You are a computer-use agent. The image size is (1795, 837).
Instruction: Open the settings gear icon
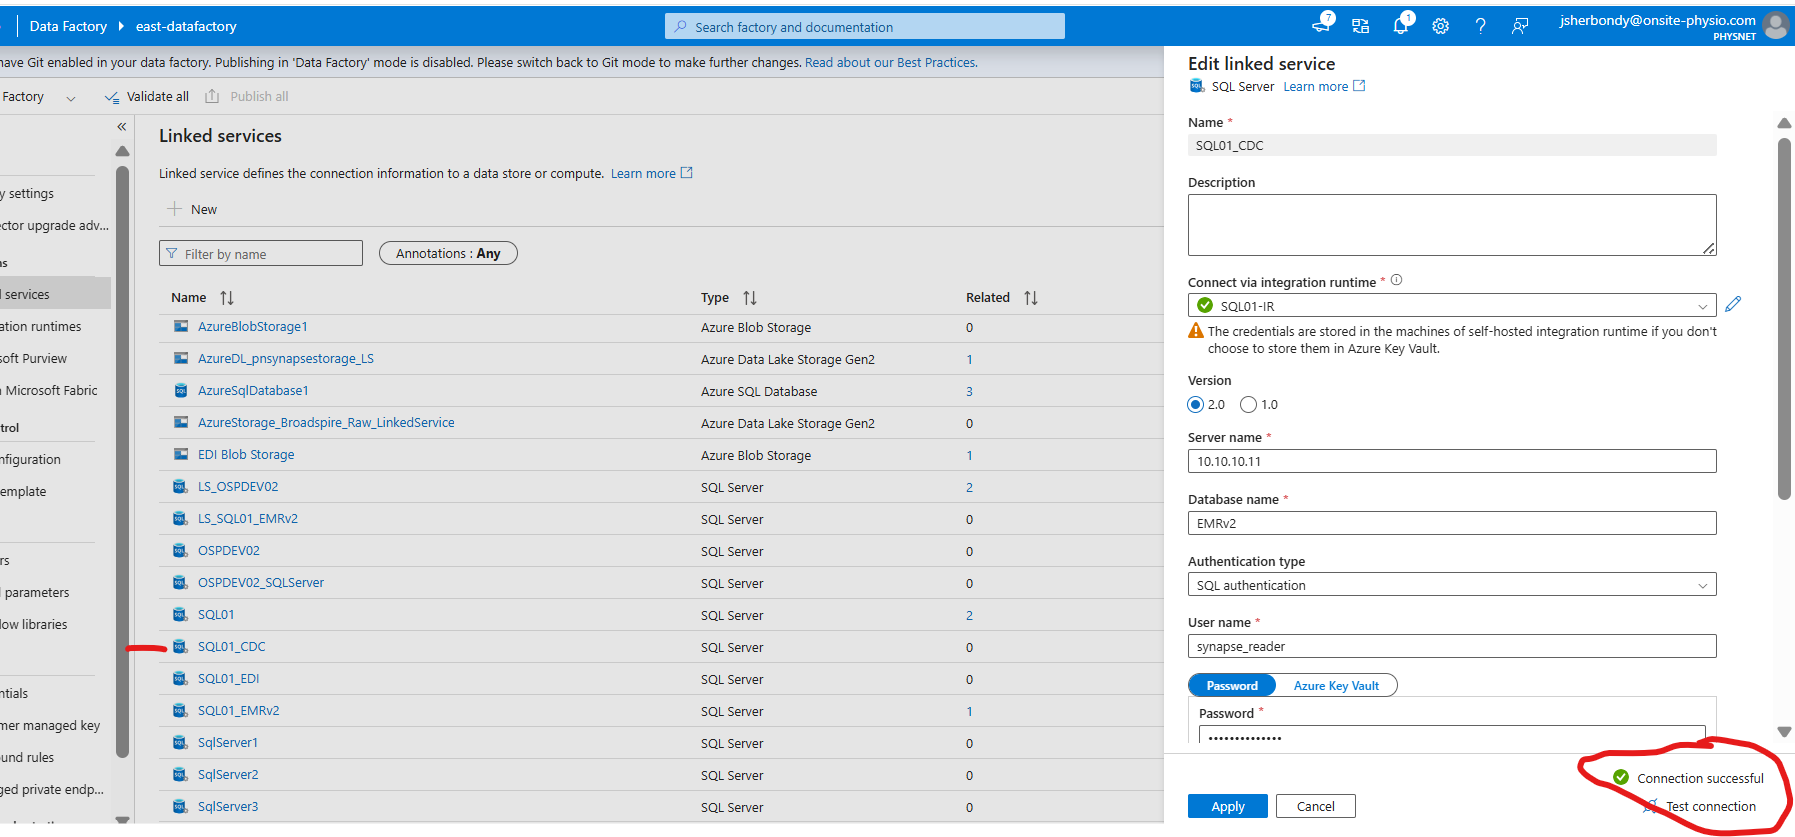[1440, 26]
